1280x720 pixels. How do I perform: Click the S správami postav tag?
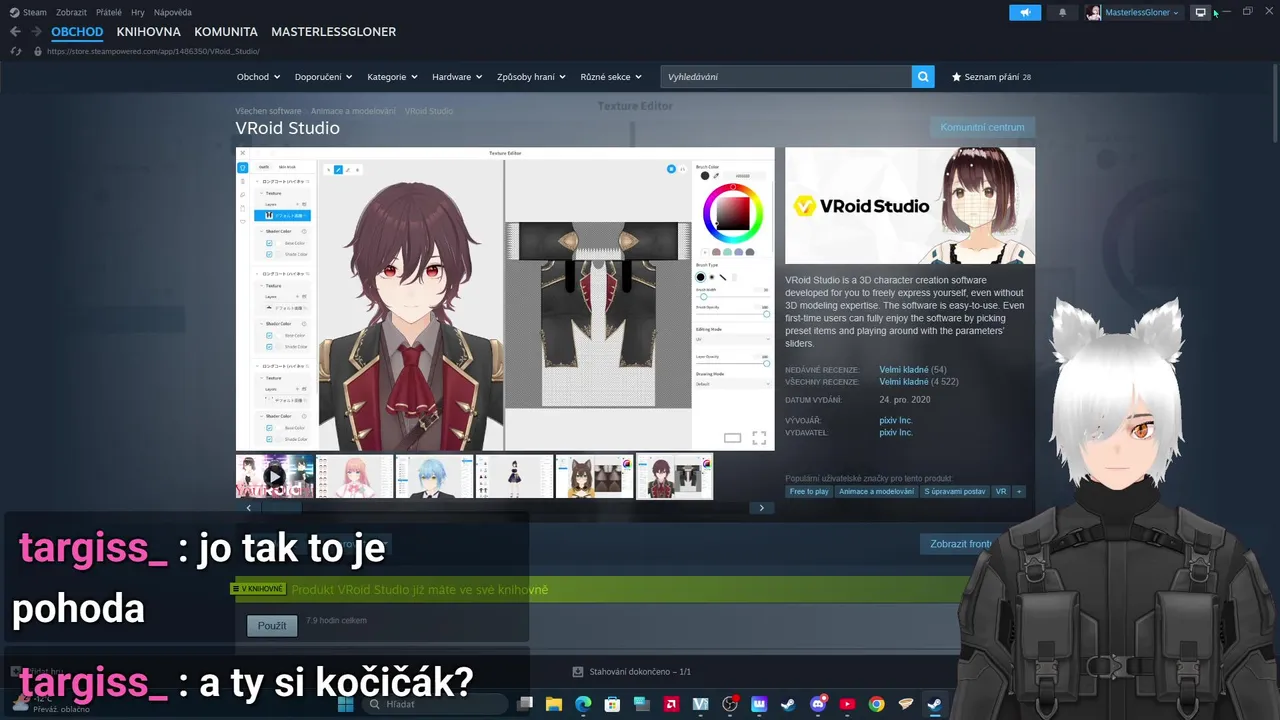pos(954,492)
